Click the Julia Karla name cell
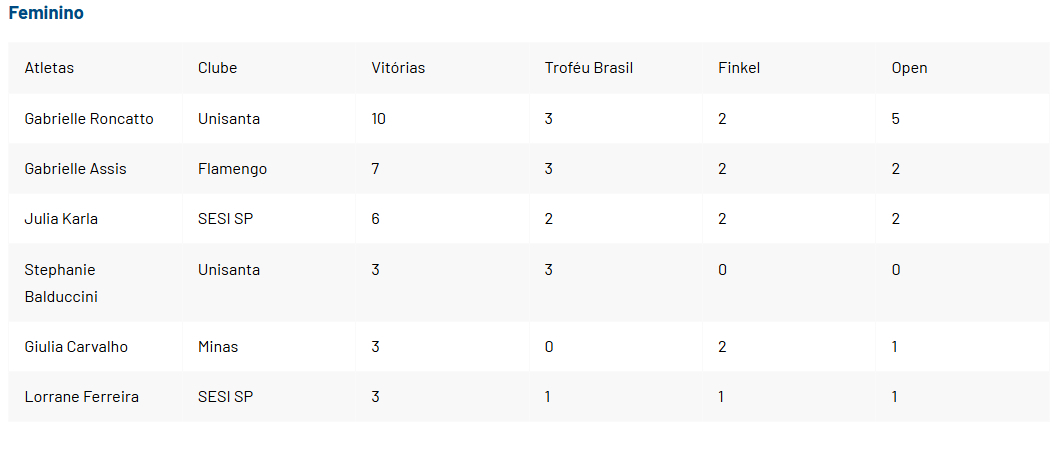The width and height of the screenshot is (1053, 457). tap(61, 219)
